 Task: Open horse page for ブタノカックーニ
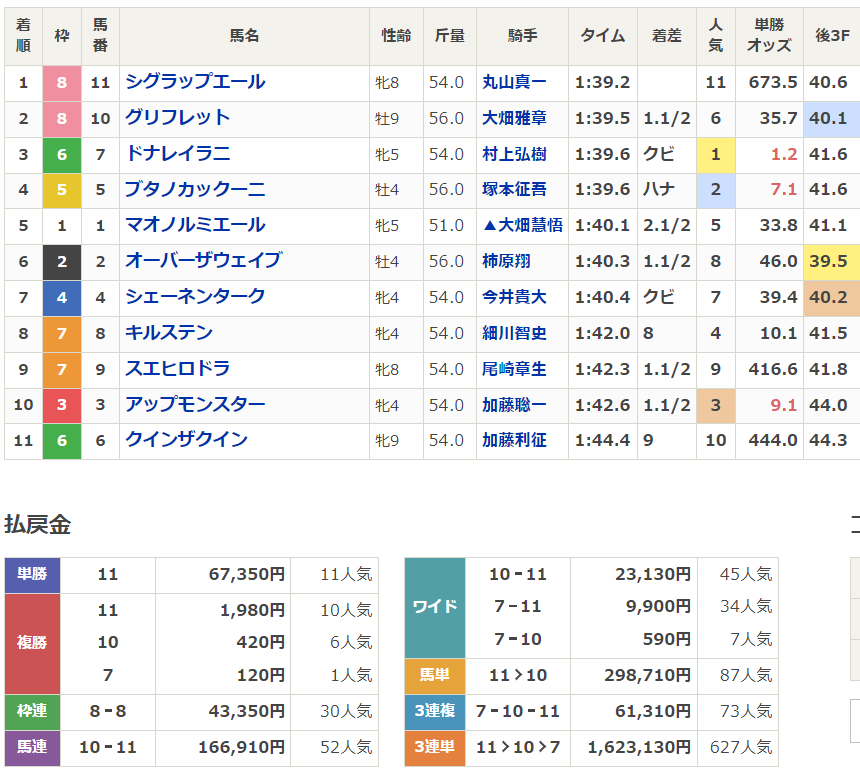[x=195, y=190]
